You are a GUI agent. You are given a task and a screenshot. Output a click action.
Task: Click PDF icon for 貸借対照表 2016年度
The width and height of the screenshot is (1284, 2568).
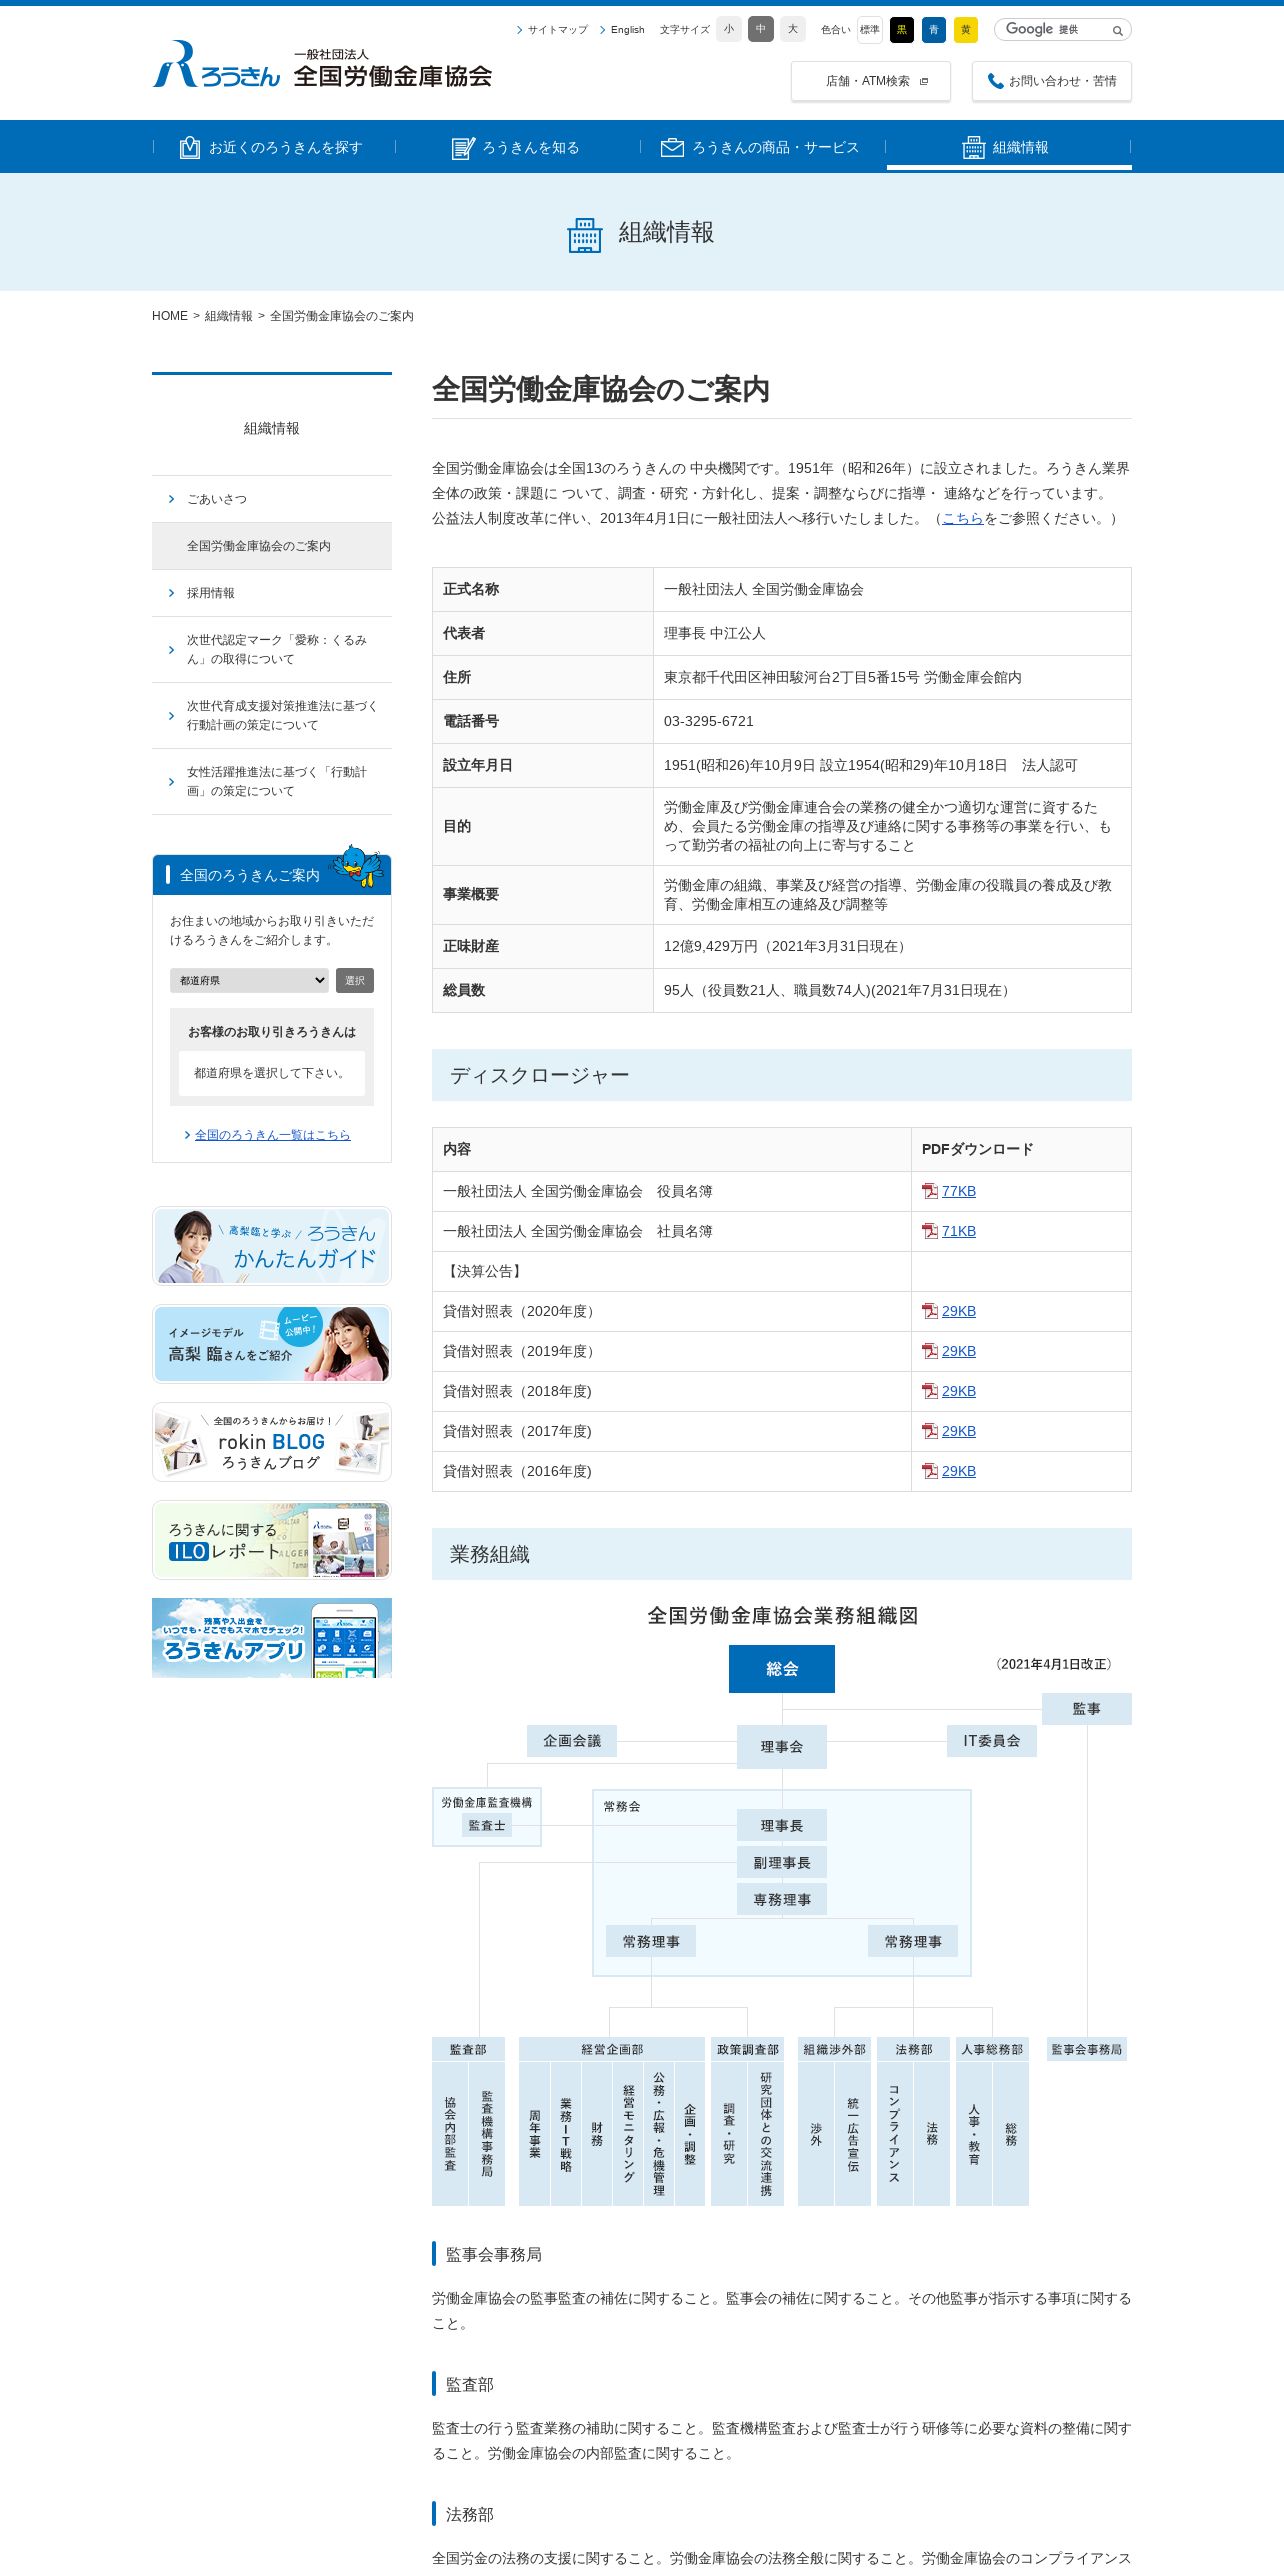coord(930,1471)
